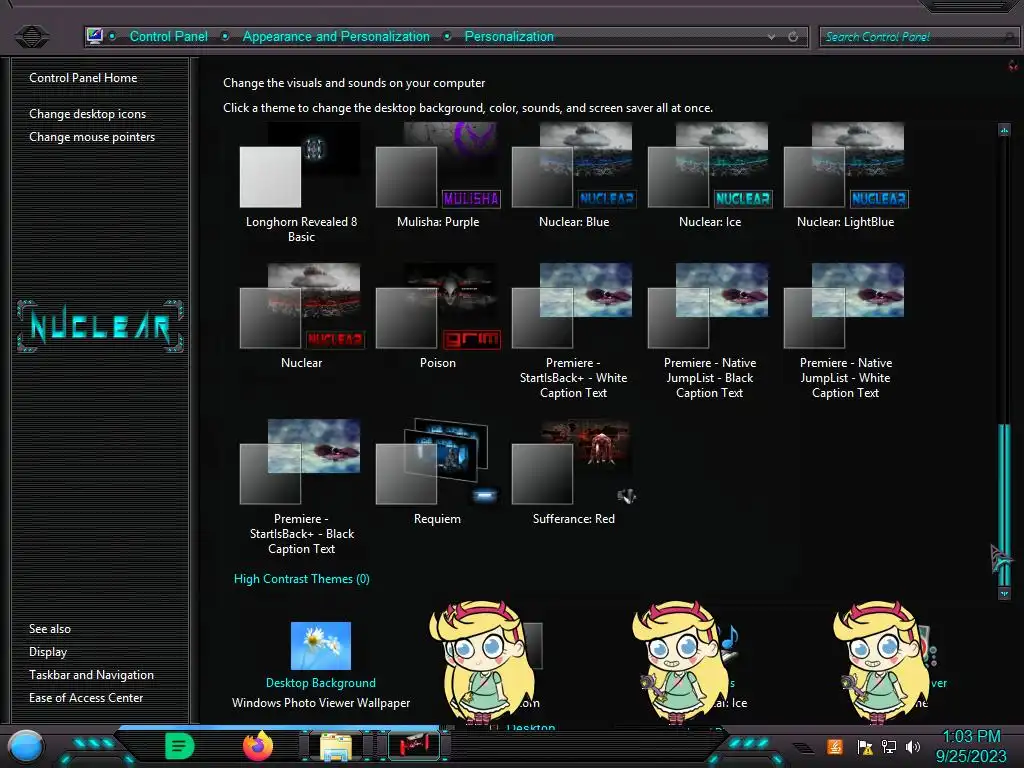The width and height of the screenshot is (1024, 768).
Task: Open Display settings link
Action: (x=48, y=652)
